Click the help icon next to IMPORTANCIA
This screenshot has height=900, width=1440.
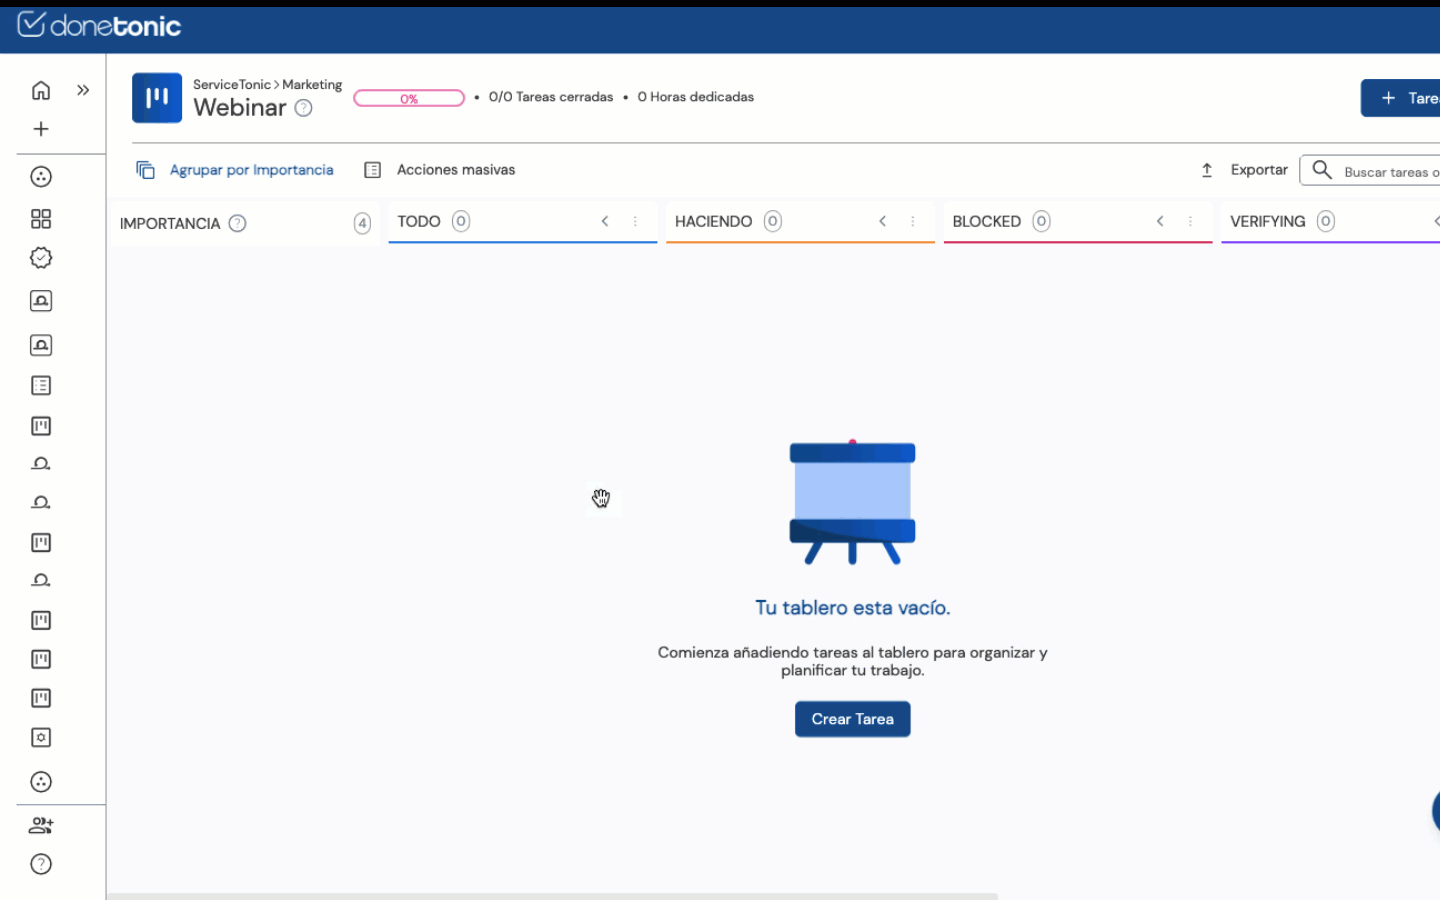(237, 223)
